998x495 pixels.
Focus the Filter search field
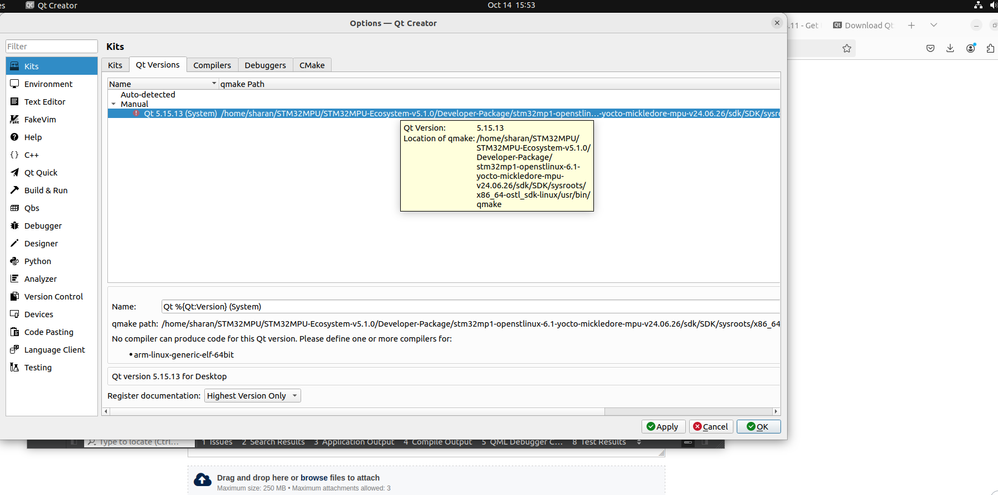pyautogui.click(x=52, y=46)
